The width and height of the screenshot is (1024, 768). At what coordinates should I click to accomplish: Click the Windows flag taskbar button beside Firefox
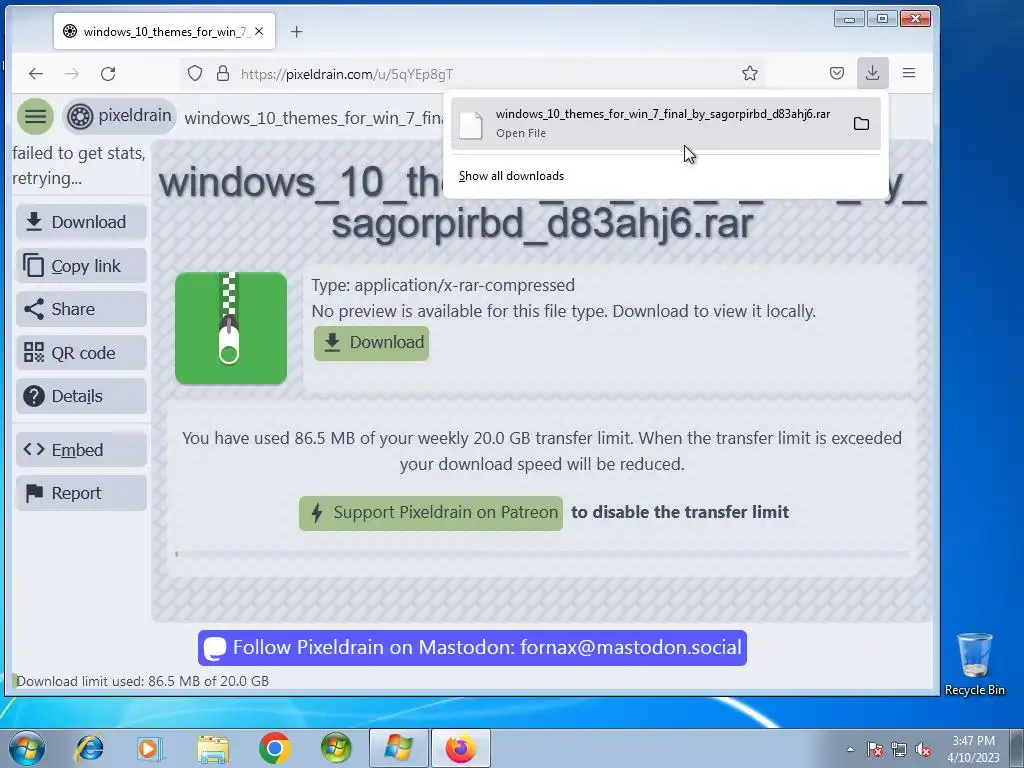point(399,748)
